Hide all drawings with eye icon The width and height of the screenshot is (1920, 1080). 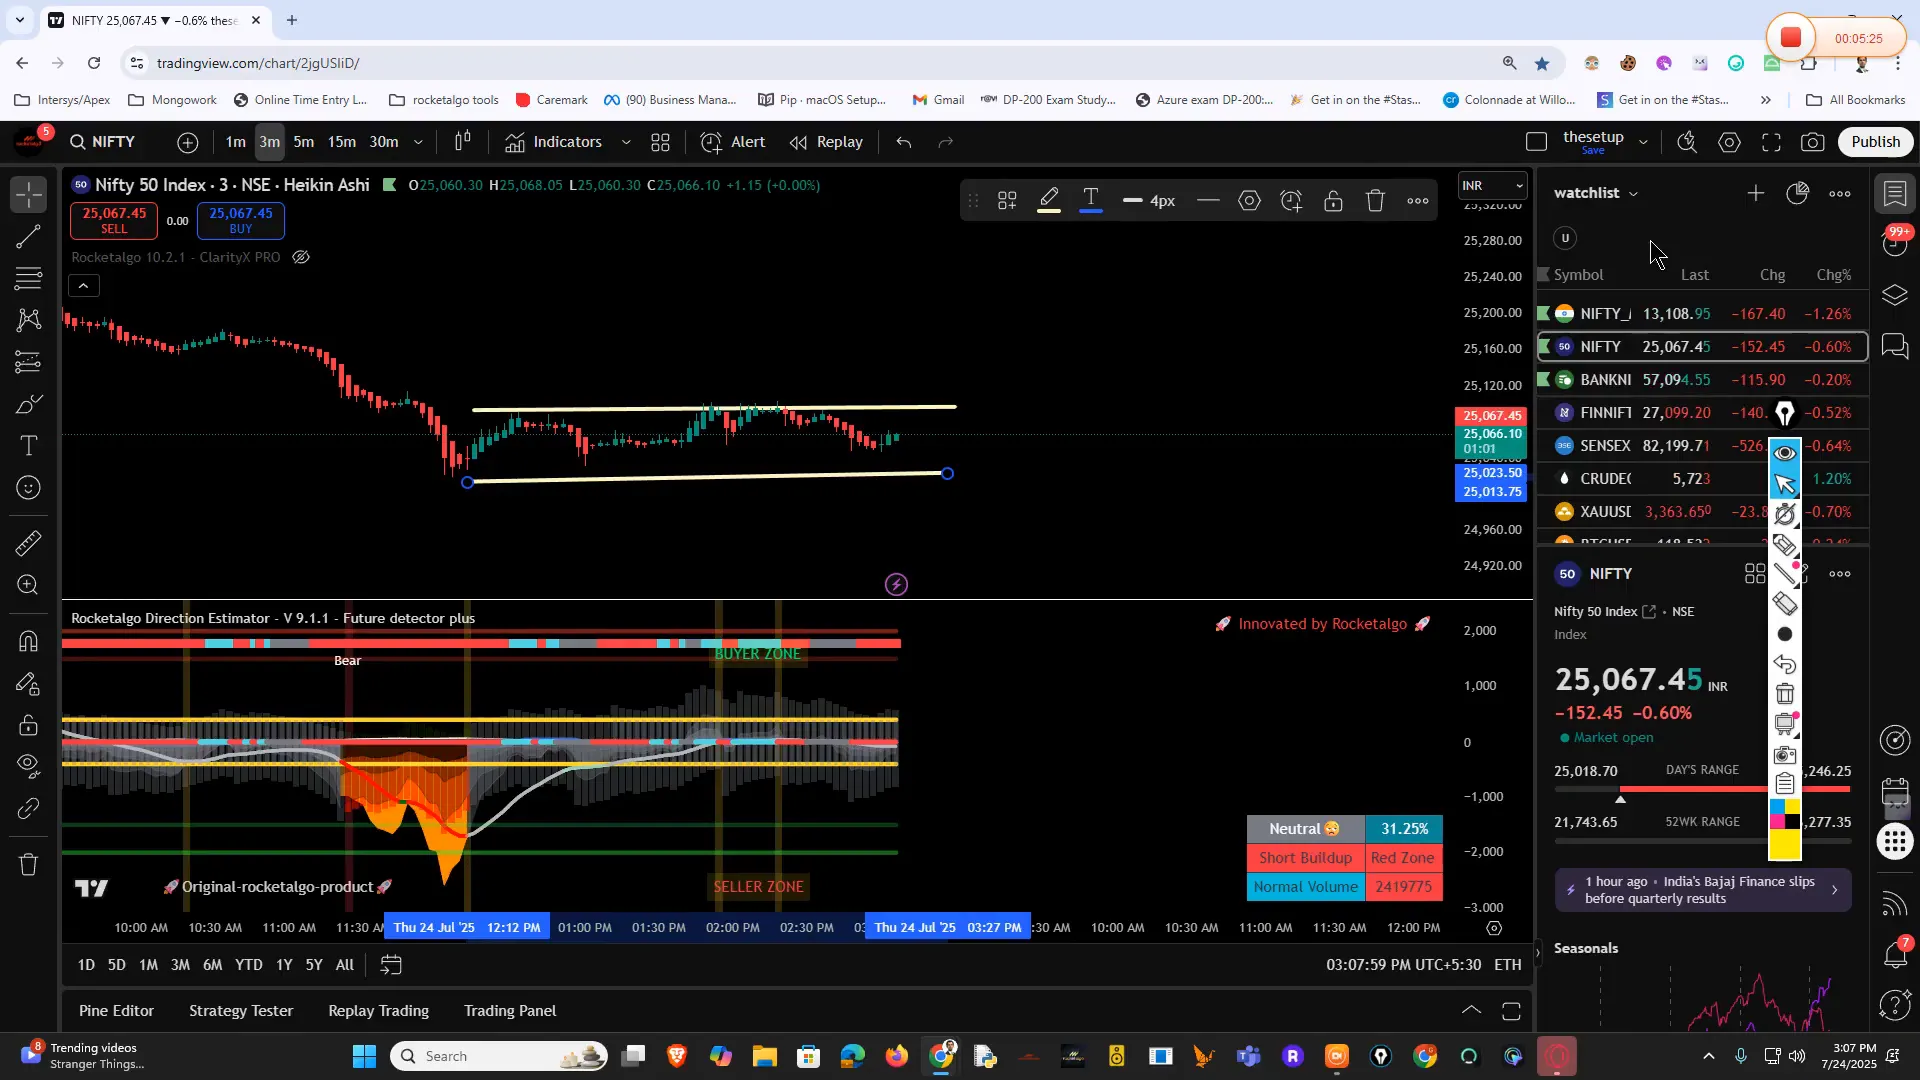pos(29,766)
